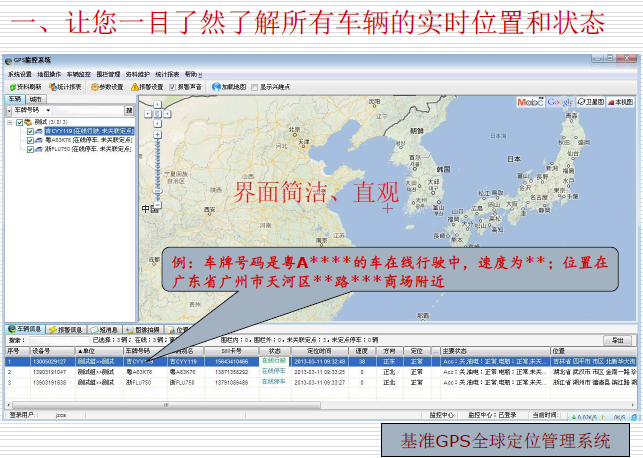Open the 系统设置 menu
Viewport: 643px width, 458px height.
click(19, 74)
